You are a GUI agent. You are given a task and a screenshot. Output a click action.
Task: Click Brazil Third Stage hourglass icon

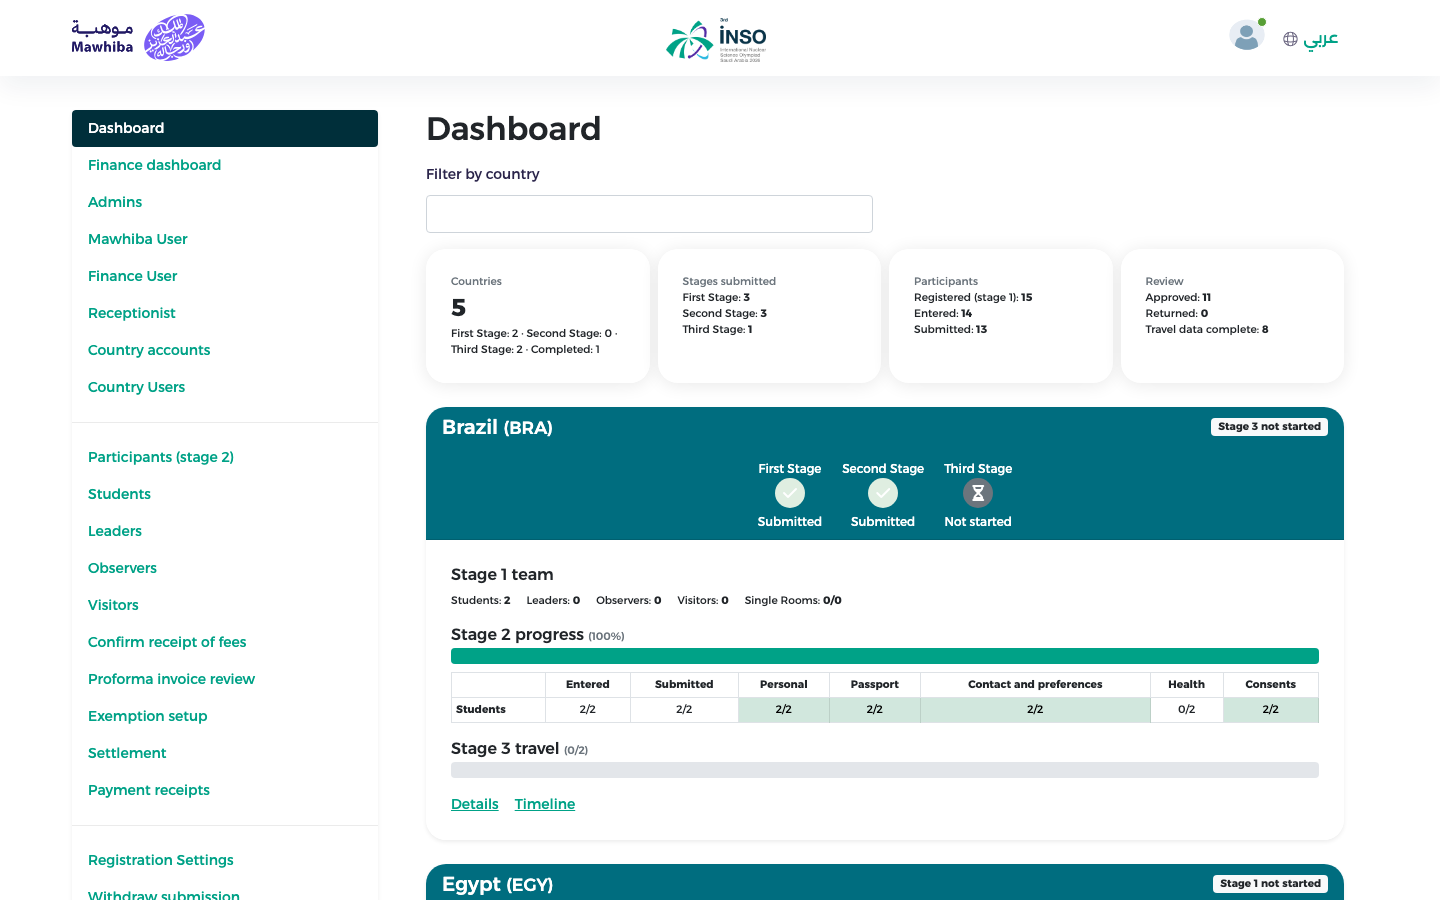coord(978,493)
